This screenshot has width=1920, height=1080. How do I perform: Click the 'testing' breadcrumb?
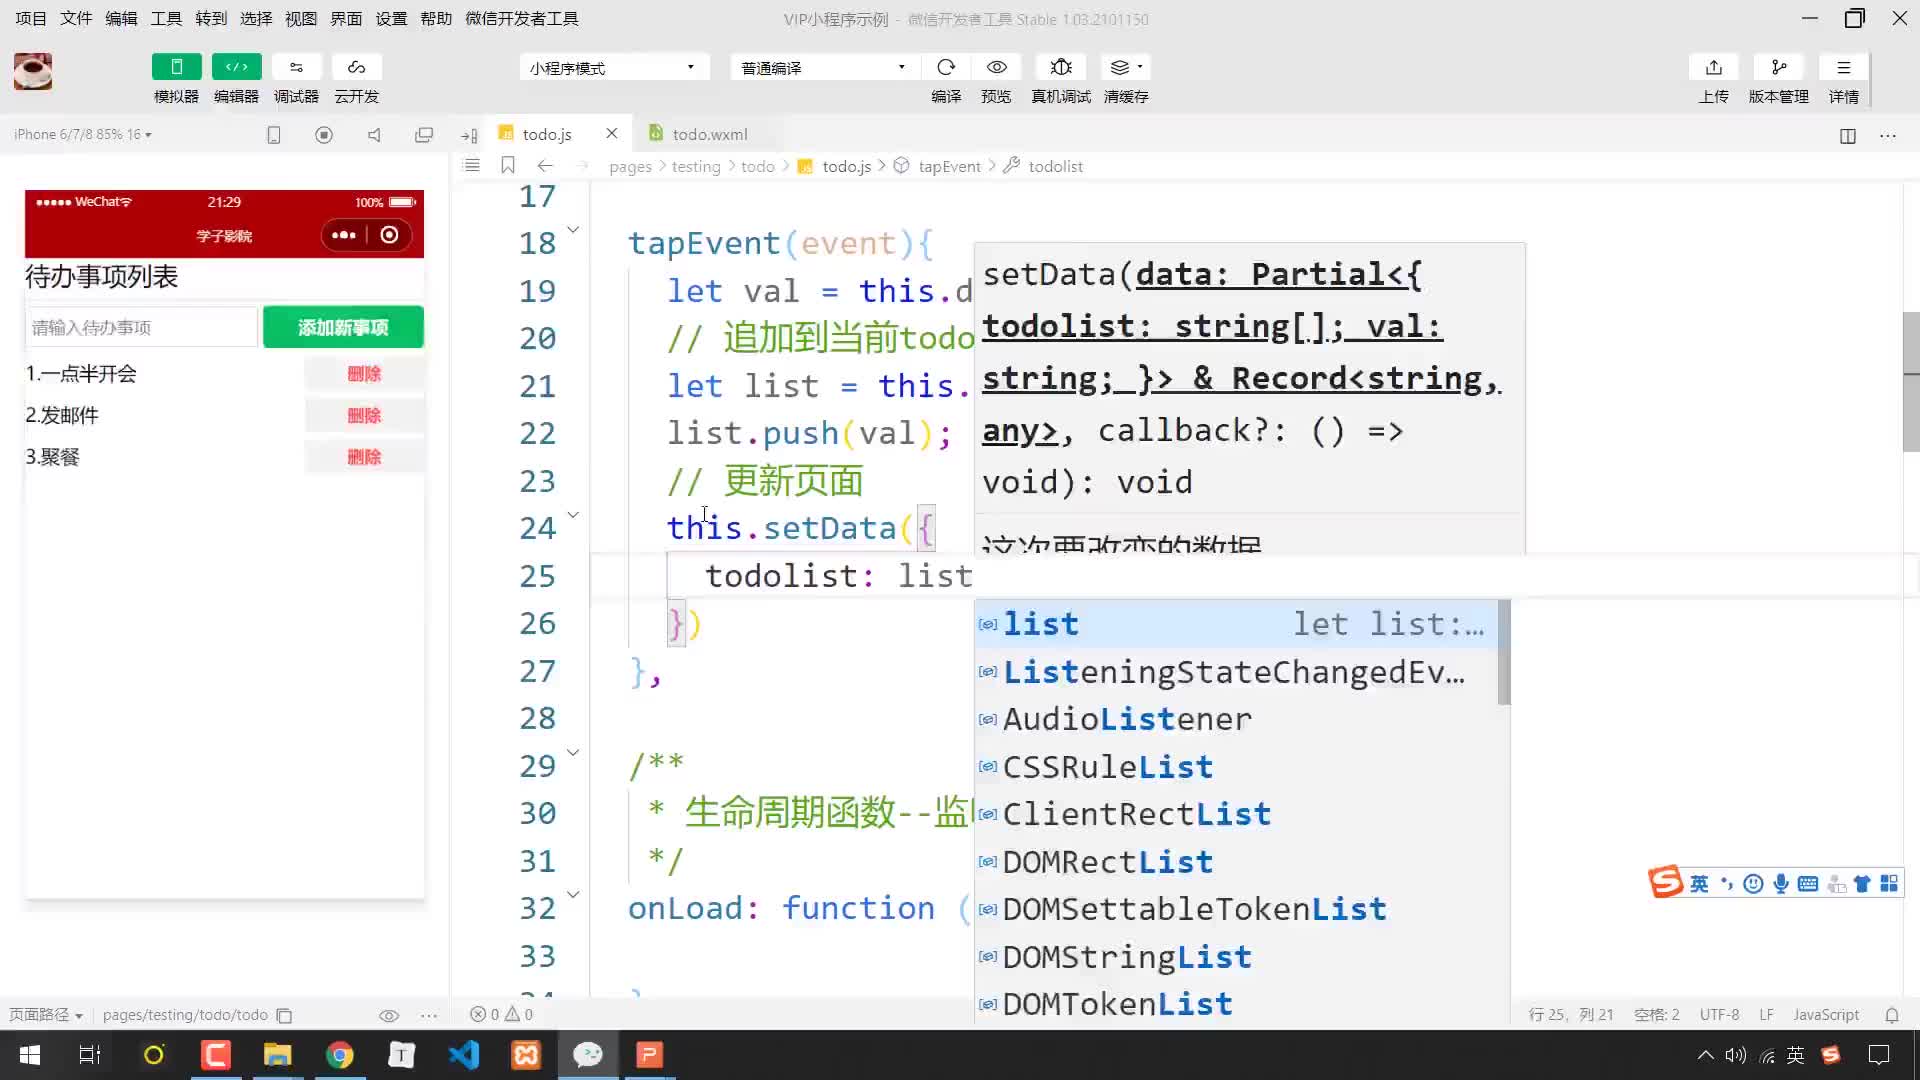[x=696, y=166]
